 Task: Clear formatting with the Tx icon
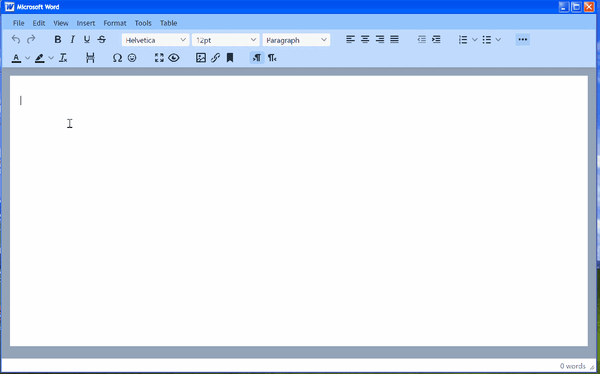[63, 58]
